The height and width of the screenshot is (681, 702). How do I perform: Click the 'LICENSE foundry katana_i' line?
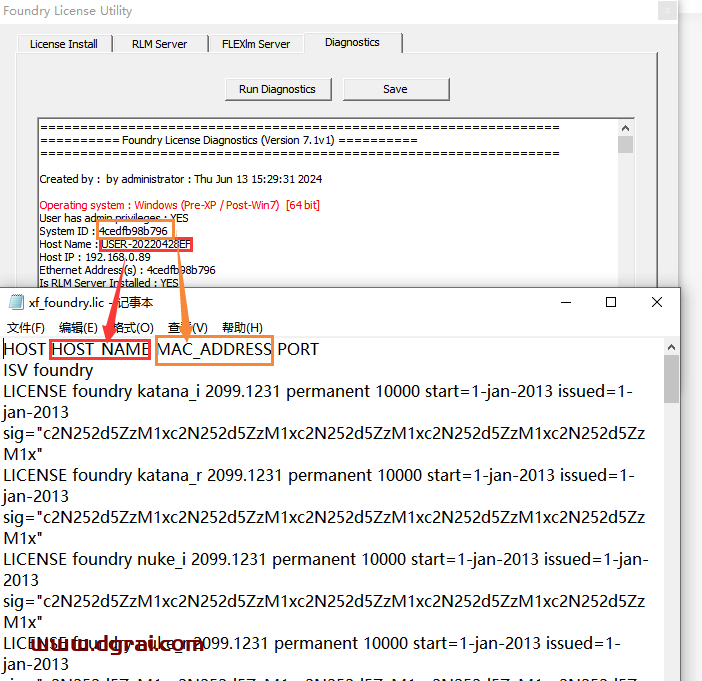coord(318,402)
